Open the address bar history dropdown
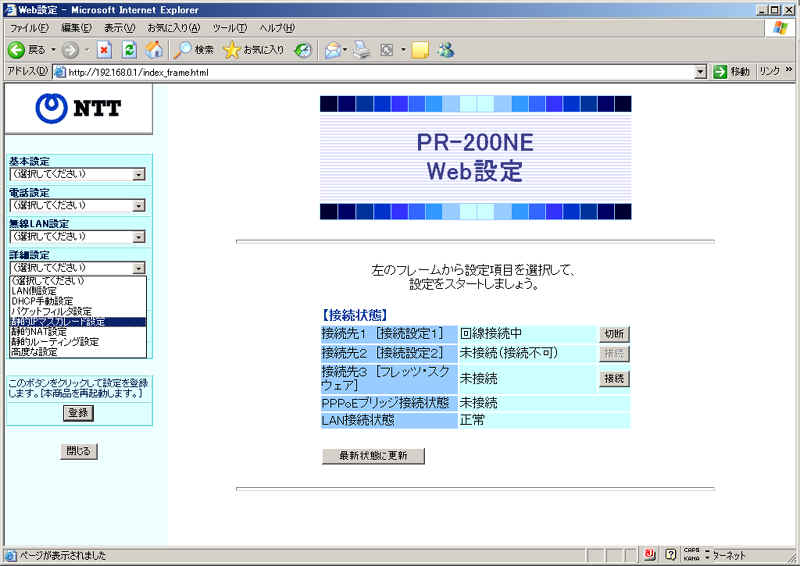The image size is (800, 566). click(x=701, y=72)
